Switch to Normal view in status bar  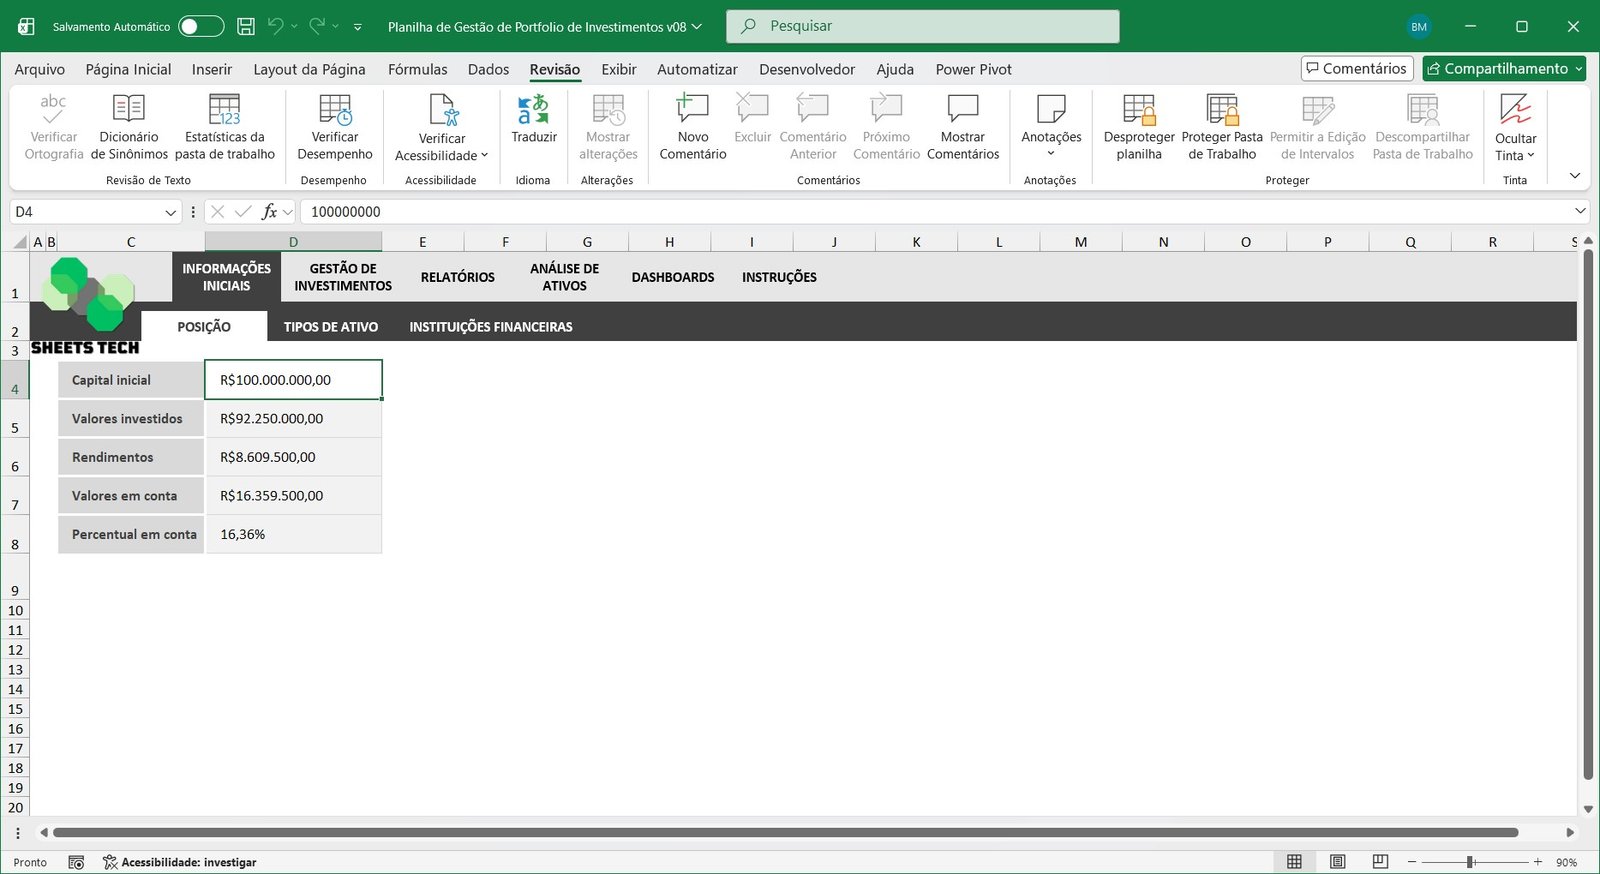pyautogui.click(x=1294, y=862)
